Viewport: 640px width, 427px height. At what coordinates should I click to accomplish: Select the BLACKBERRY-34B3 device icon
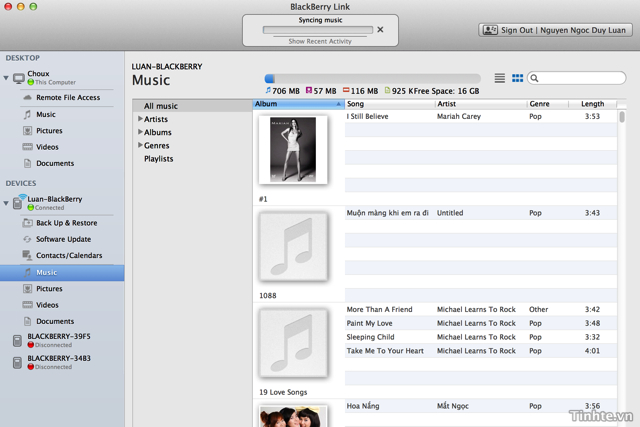tap(17, 363)
